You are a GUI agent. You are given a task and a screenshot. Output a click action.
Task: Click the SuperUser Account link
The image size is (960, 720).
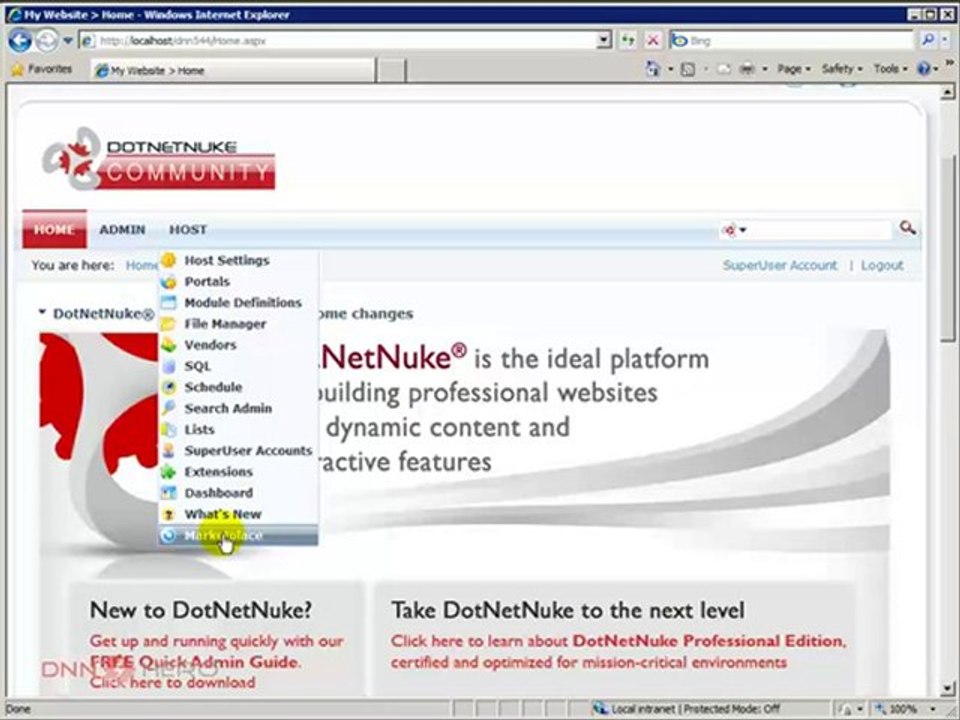779,265
